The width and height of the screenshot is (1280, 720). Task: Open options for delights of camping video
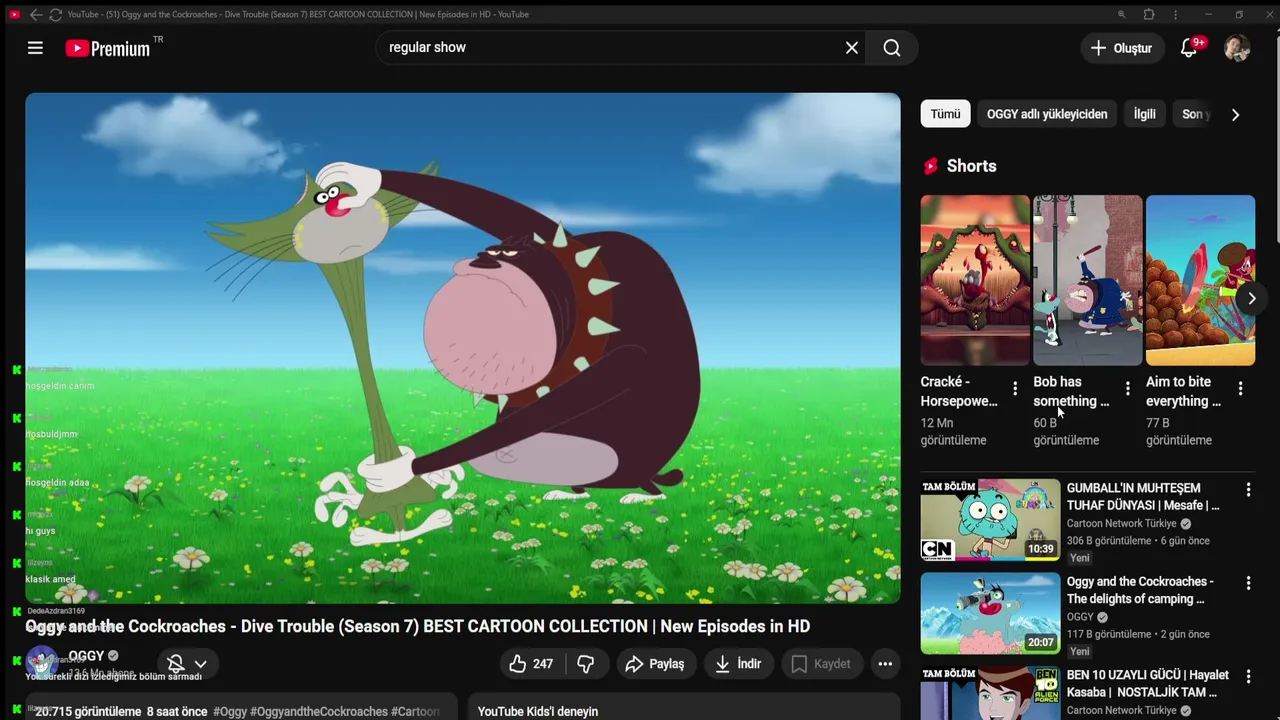1248,583
